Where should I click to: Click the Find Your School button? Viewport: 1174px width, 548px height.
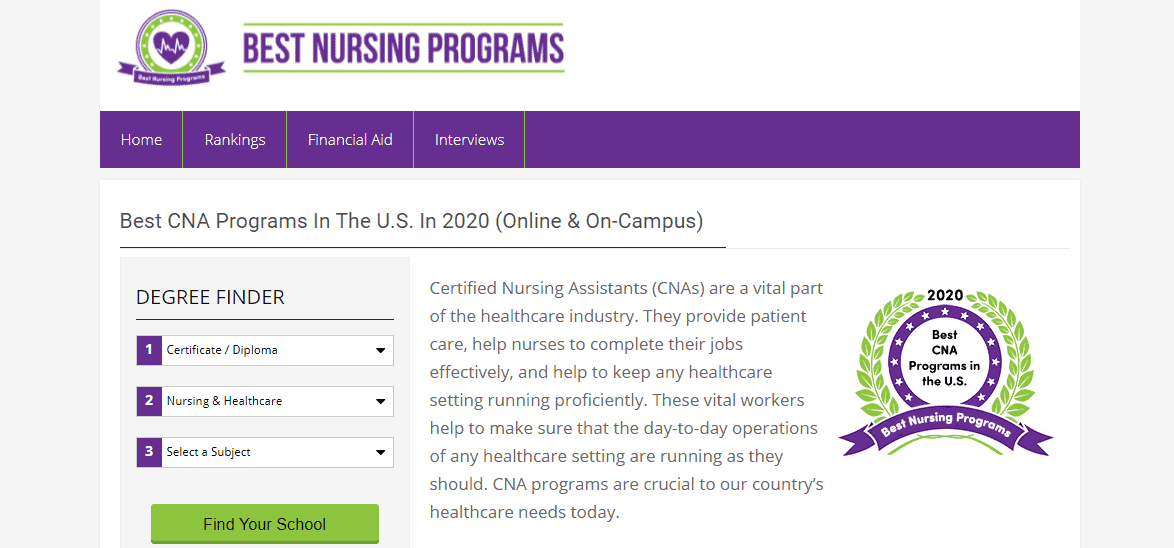click(265, 523)
